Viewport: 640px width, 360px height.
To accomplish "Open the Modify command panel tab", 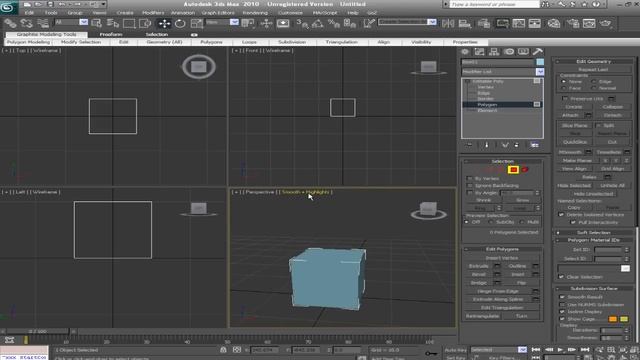I will [479, 51].
